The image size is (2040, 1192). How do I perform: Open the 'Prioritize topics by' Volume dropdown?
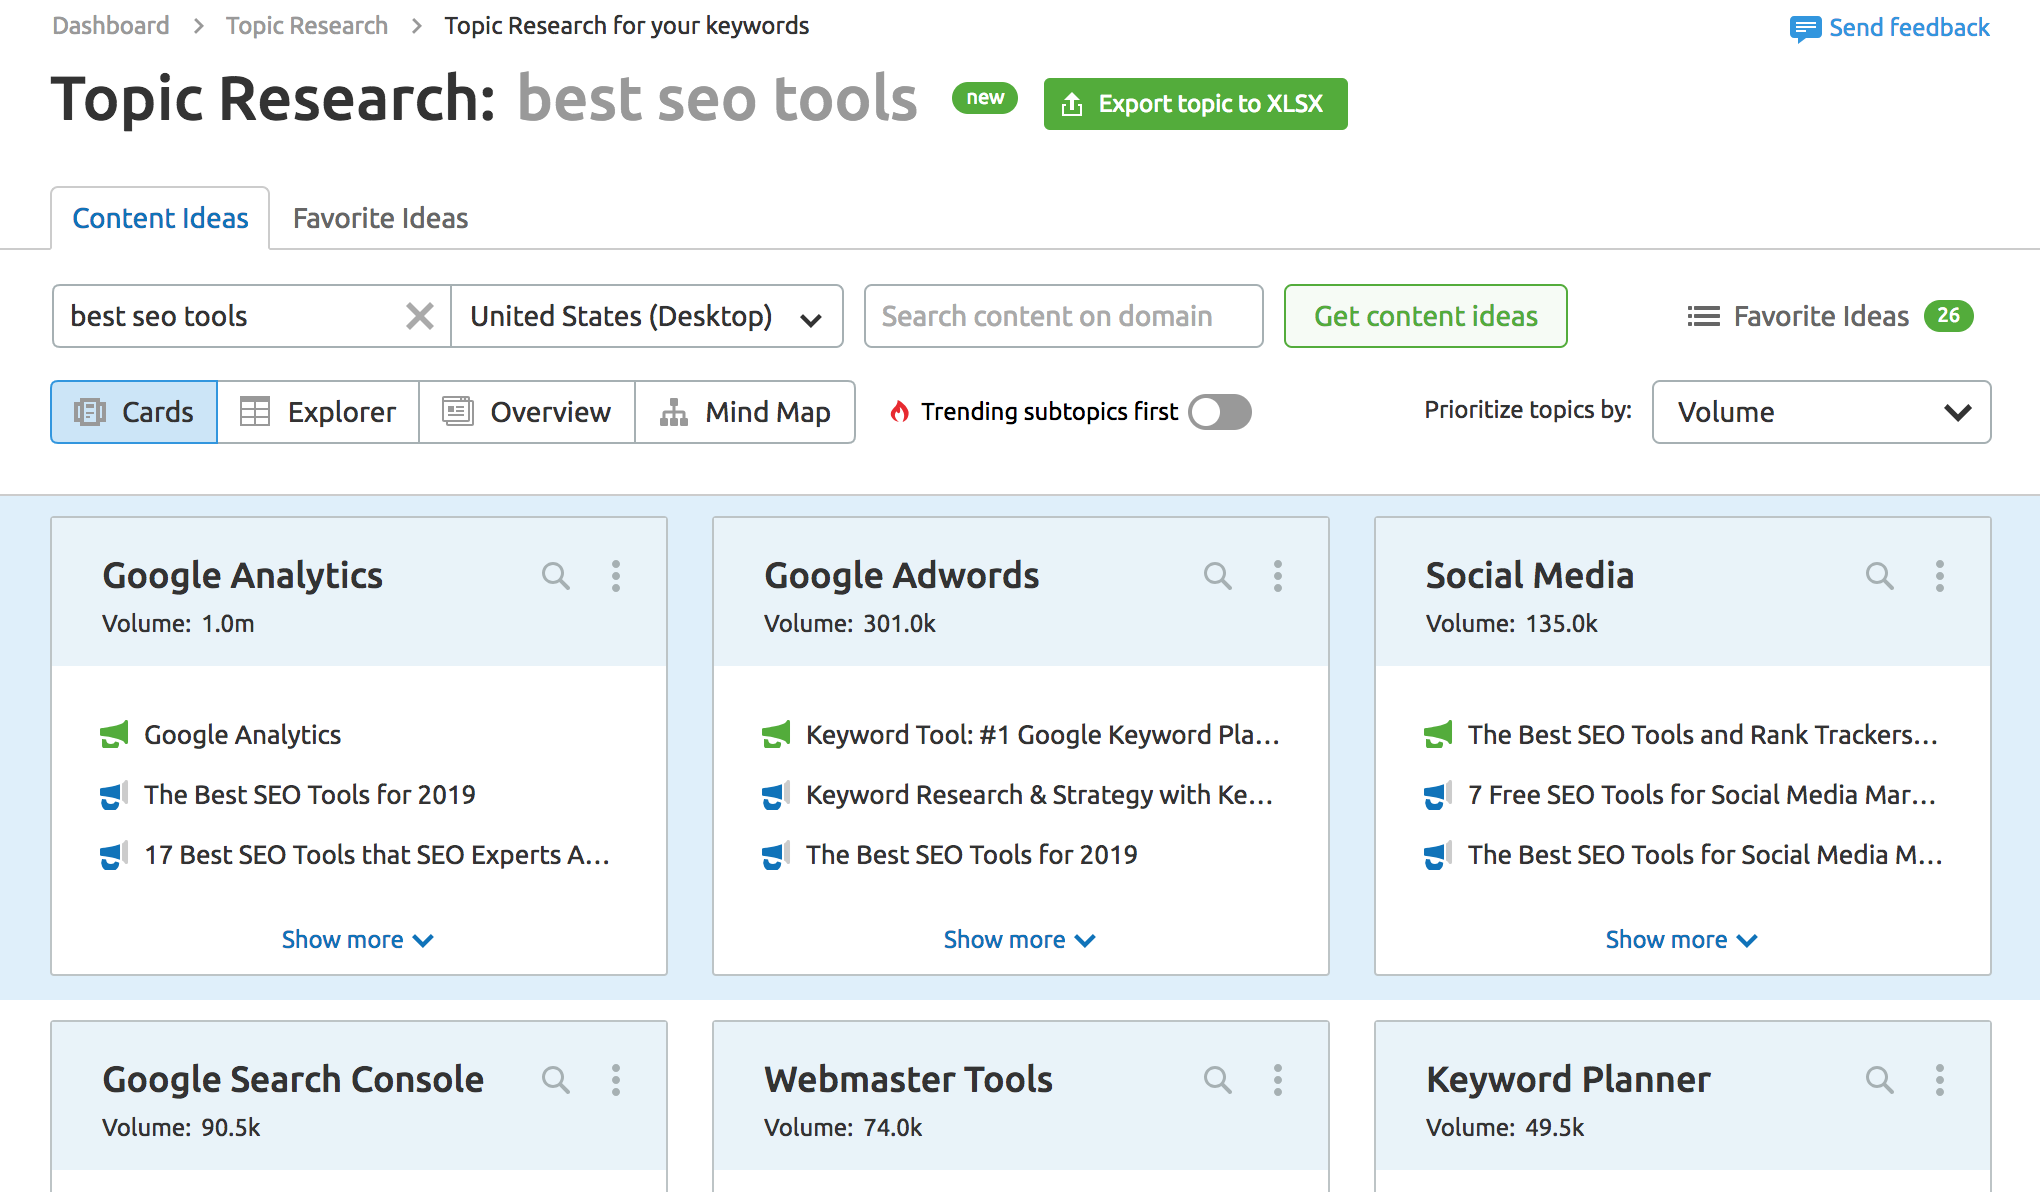click(x=1821, y=412)
